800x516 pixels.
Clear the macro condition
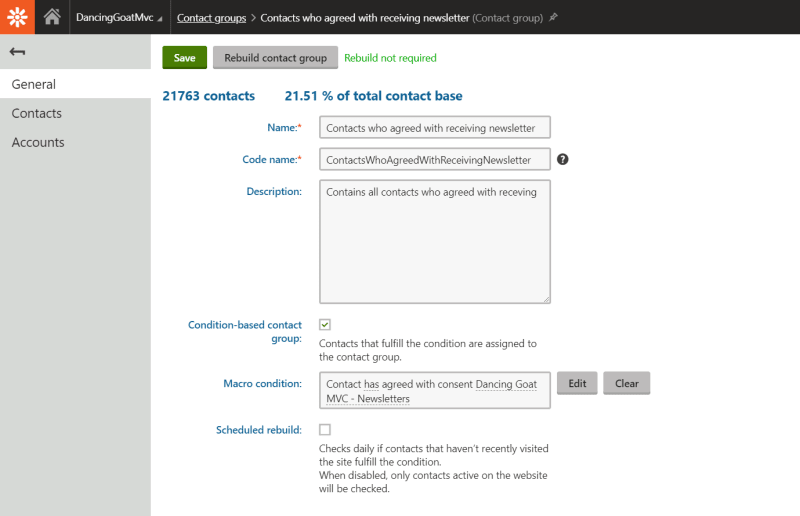627,383
